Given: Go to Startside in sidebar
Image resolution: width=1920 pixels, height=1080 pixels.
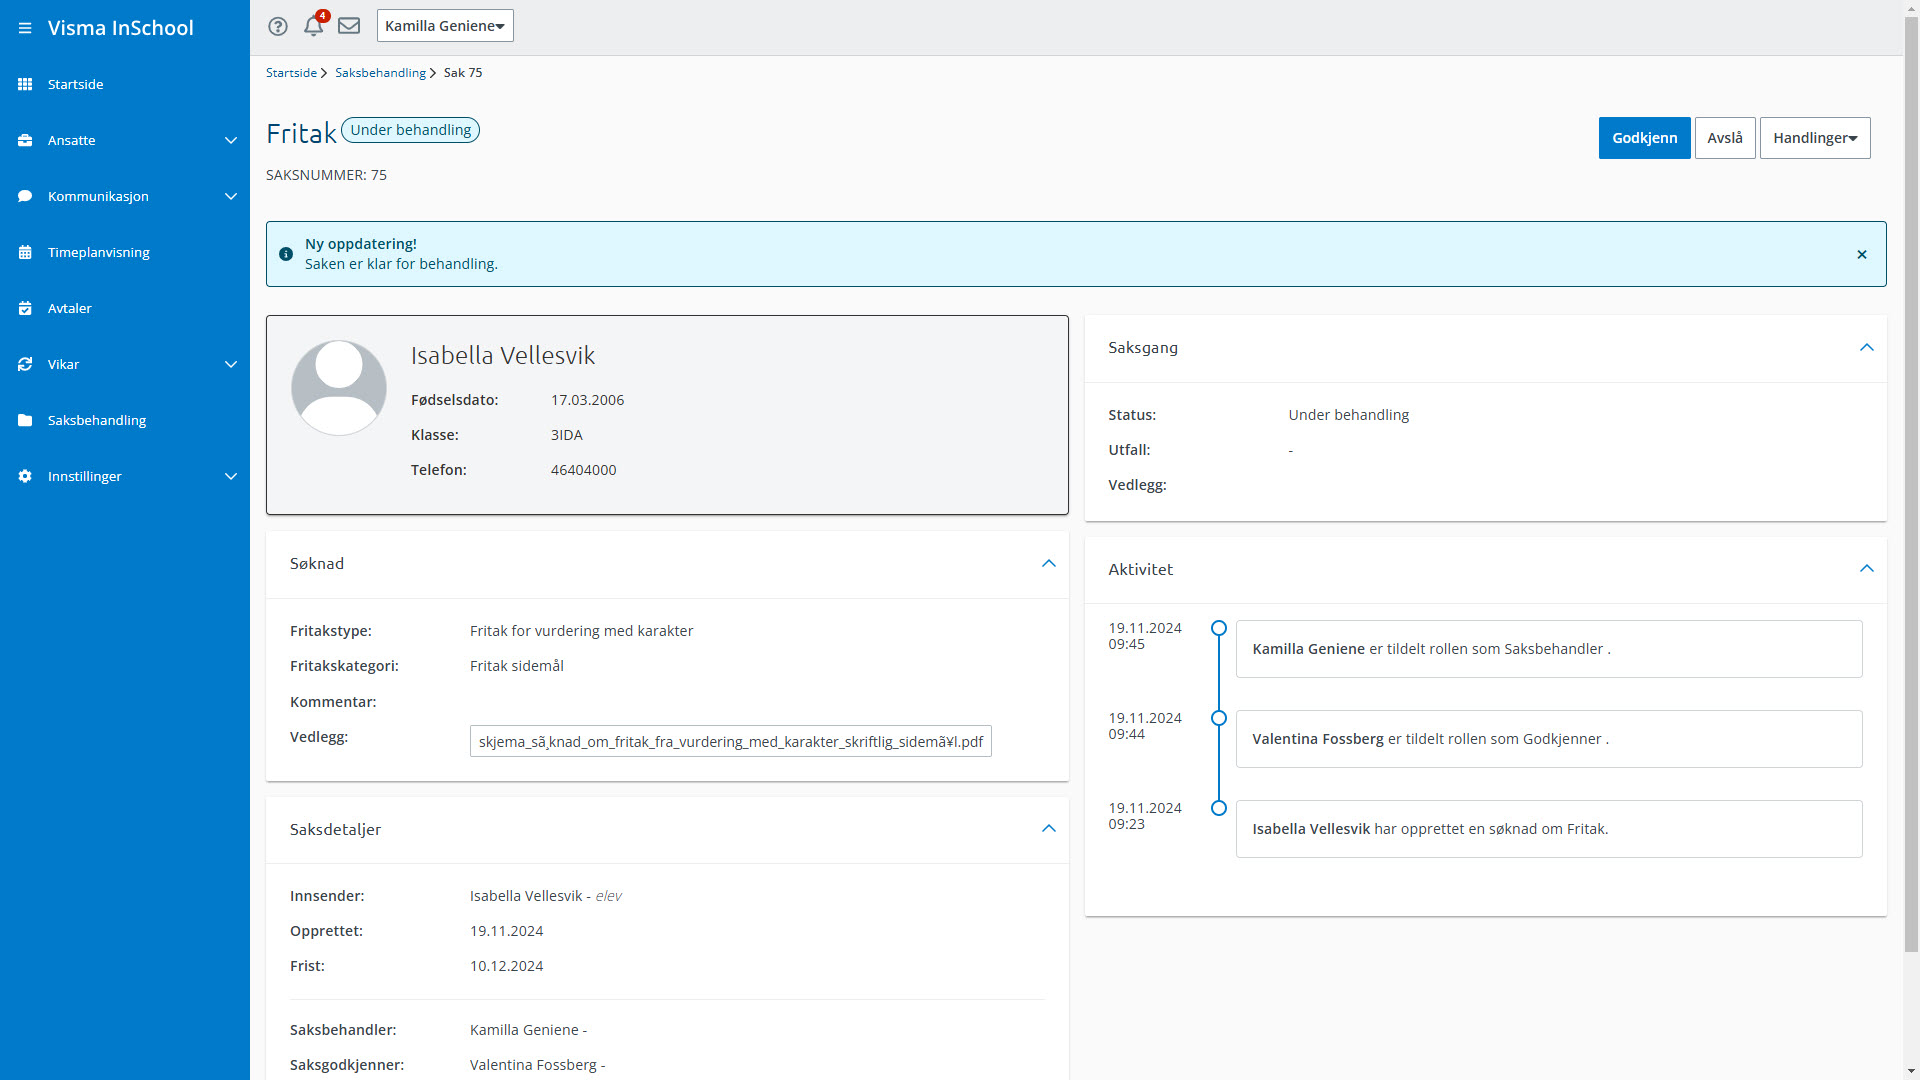Looking at the screenshot, I should tap(76, 84).
